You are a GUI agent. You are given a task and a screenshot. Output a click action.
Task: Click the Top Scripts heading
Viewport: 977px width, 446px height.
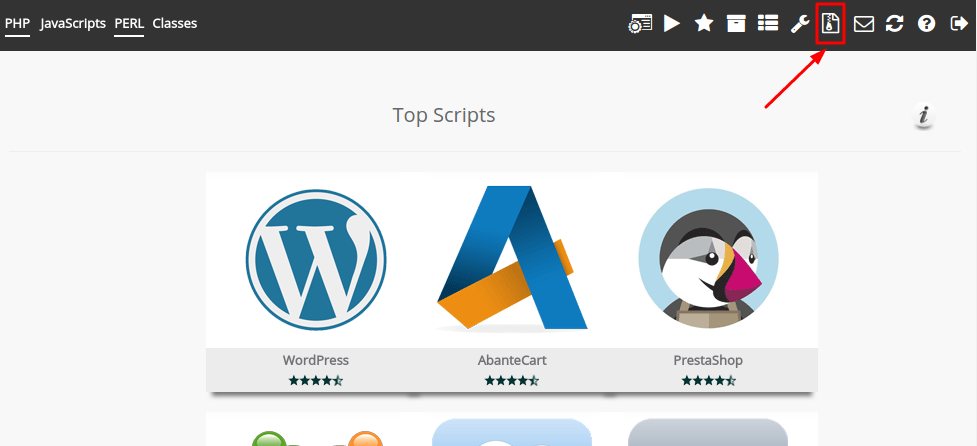pos(444,115)
